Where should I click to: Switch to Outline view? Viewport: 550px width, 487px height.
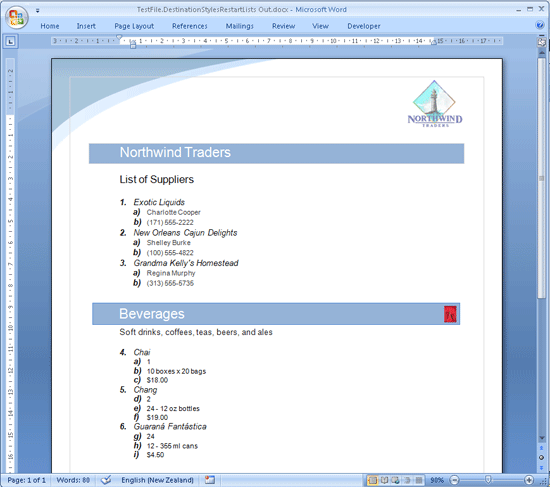407,480
